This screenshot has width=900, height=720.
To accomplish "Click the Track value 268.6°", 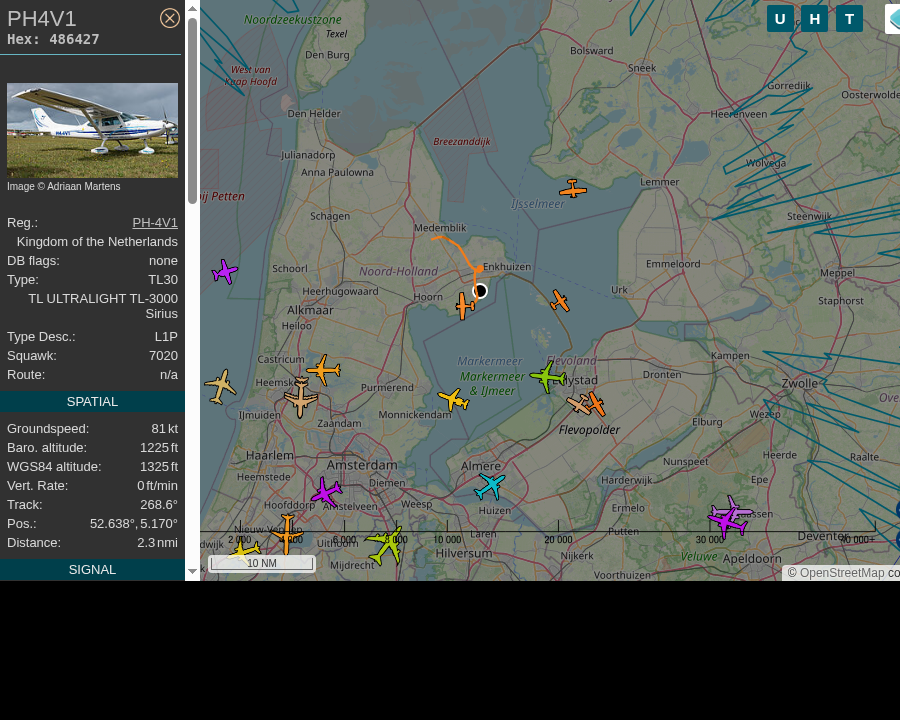I will (x=159, y=505).
